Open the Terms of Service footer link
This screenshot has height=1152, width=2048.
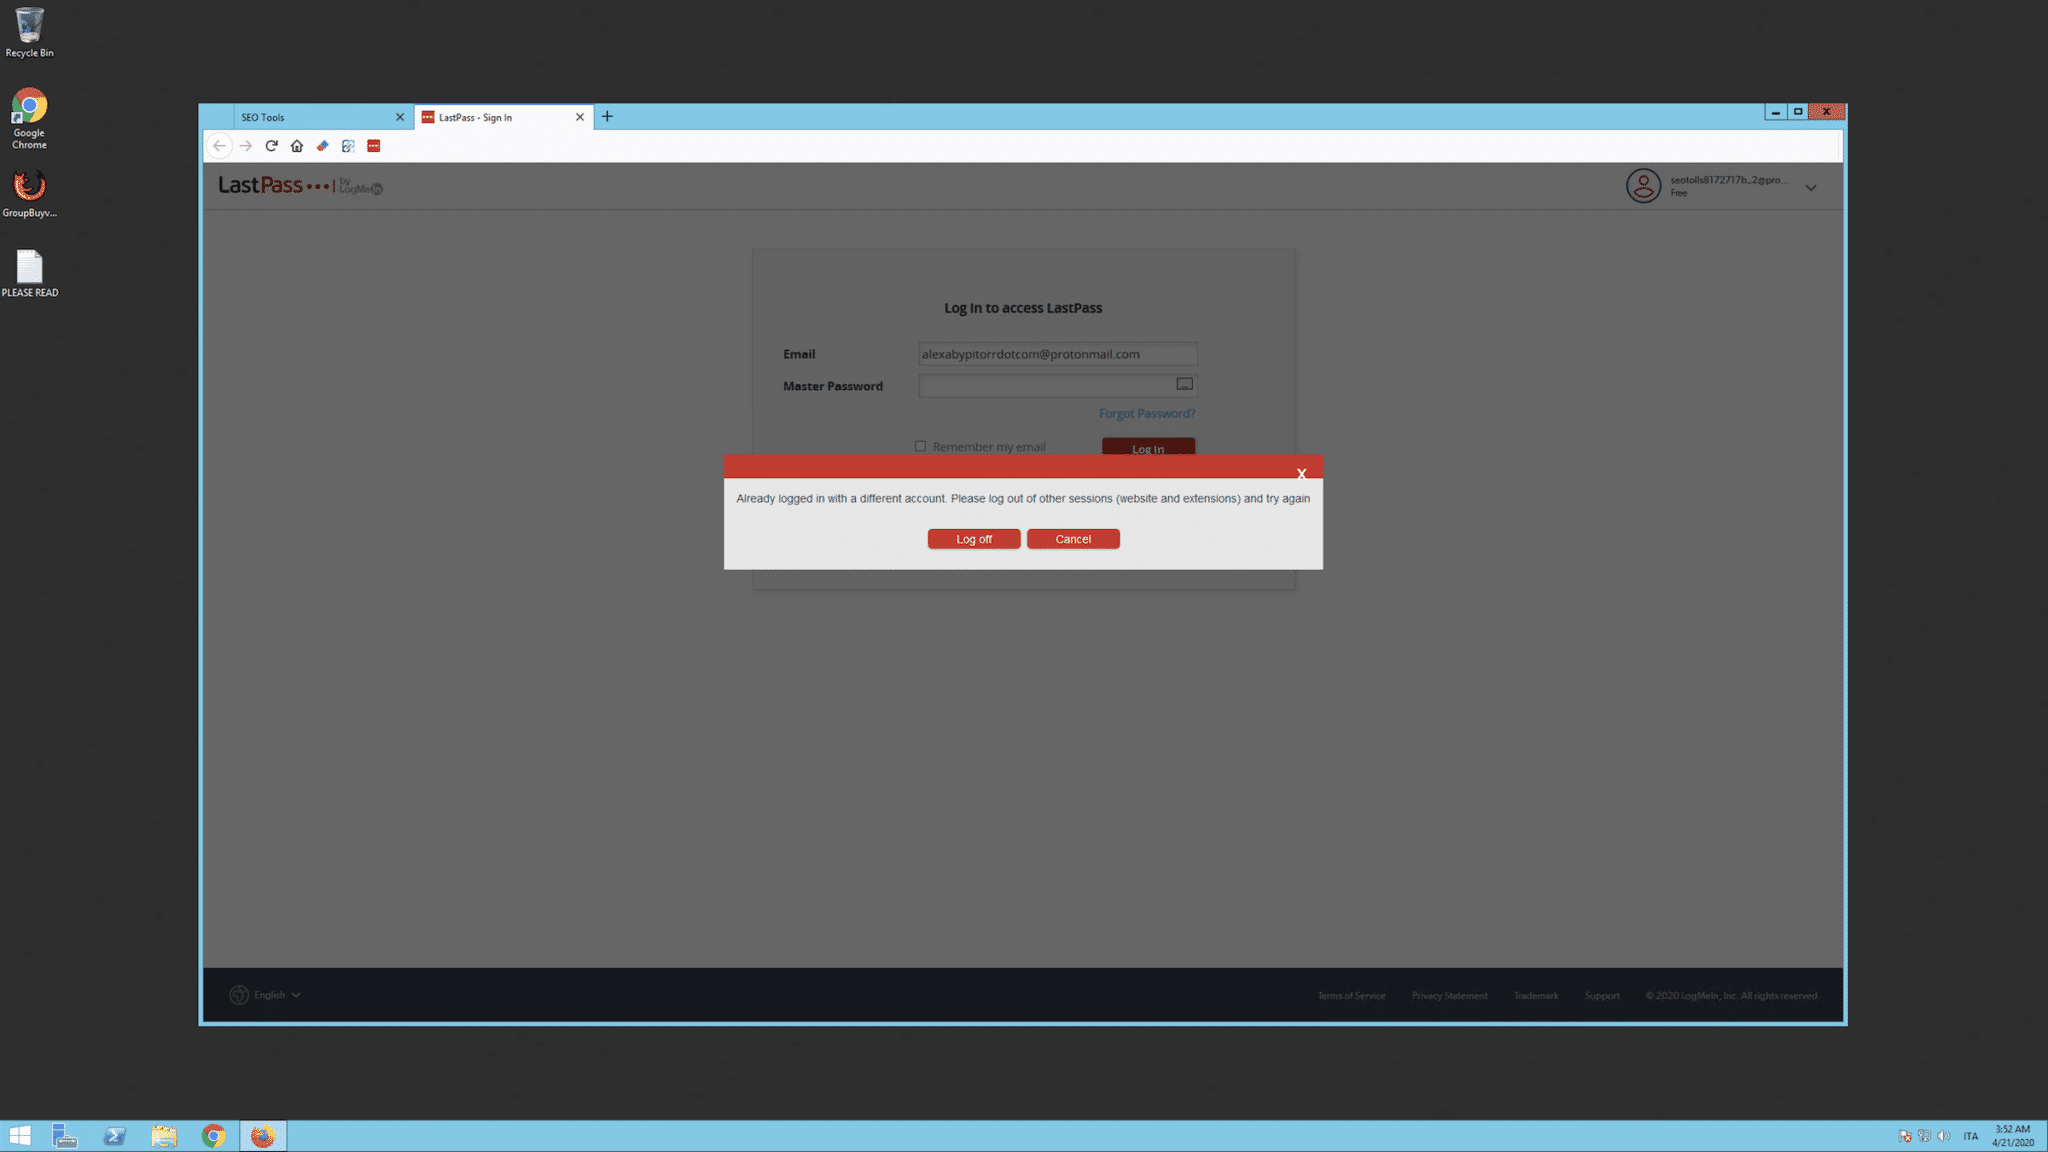(1351, 996)
